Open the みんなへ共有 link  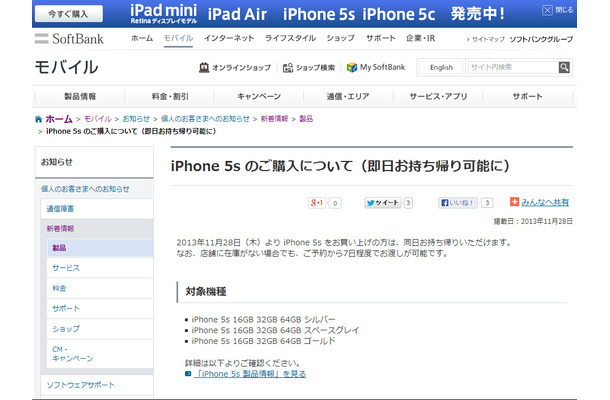coord(545,202)
